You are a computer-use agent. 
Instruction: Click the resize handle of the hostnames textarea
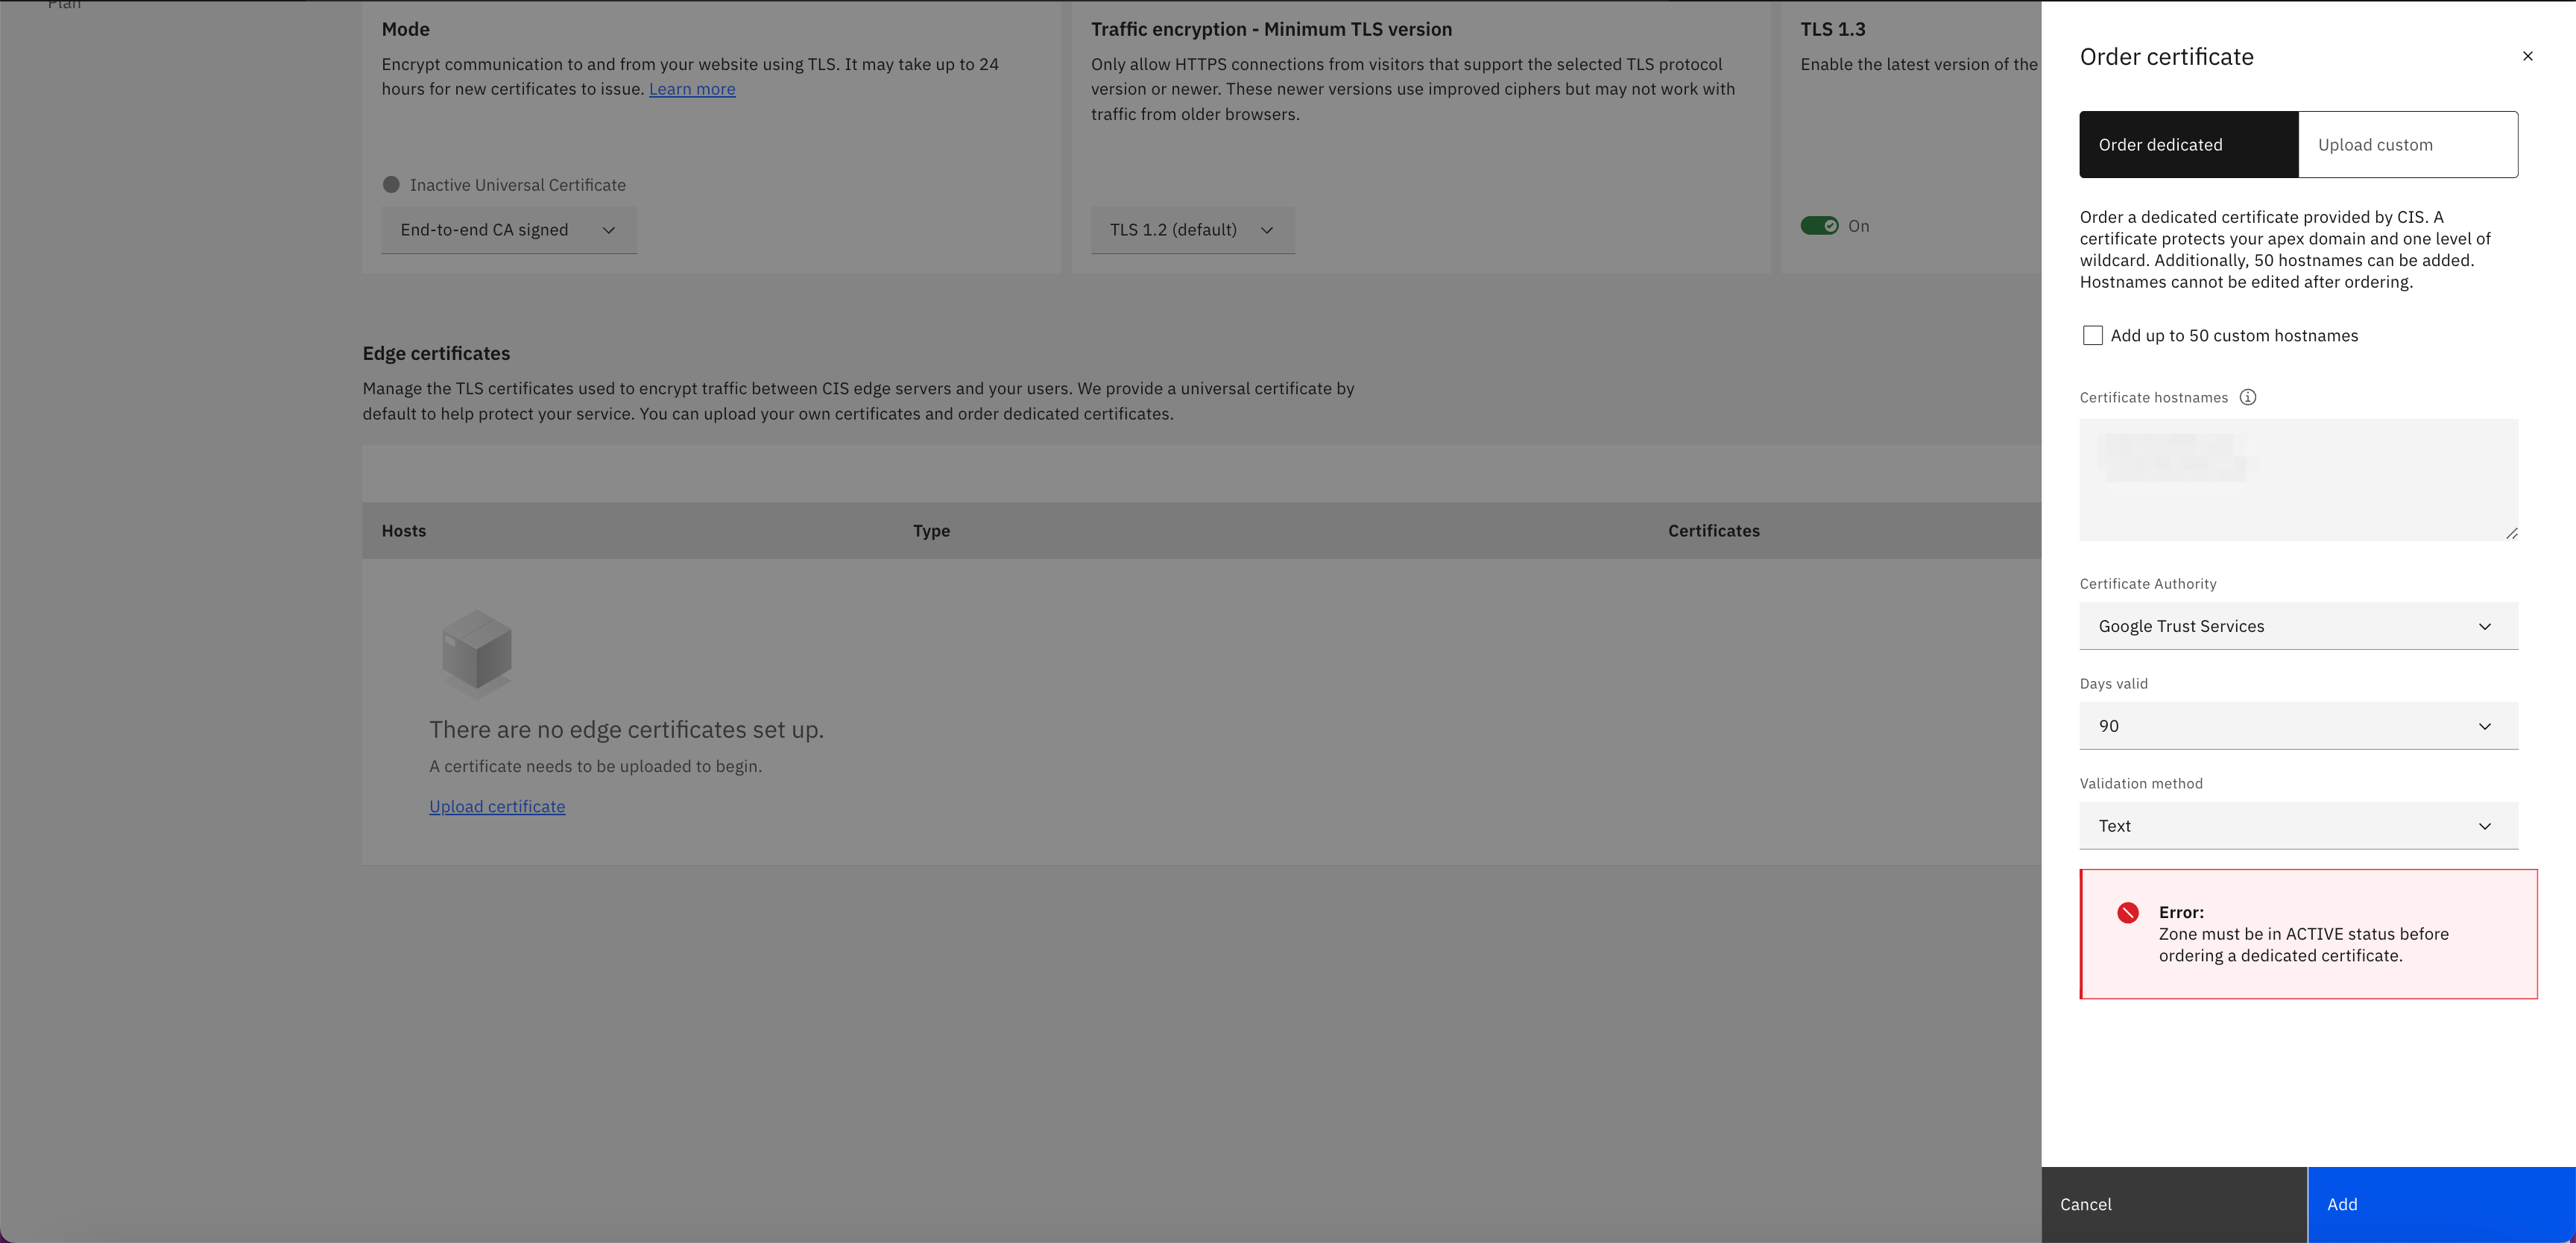(x=2511, y=533)
